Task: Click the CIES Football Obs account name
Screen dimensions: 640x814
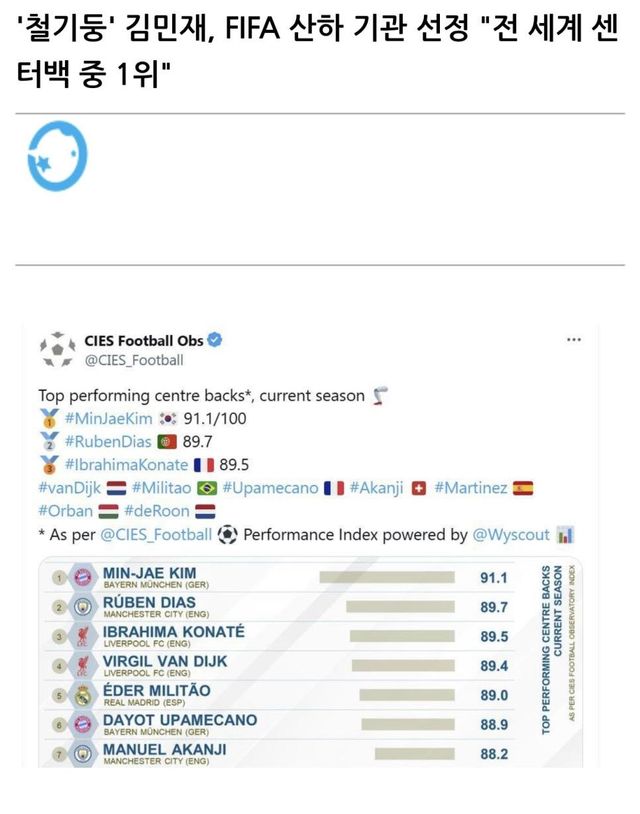Action: (143, 340)
